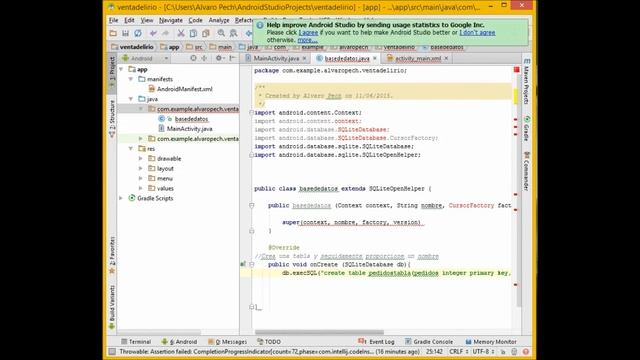Open the Commander side panel
640x360 pixels.
[527, 171]
